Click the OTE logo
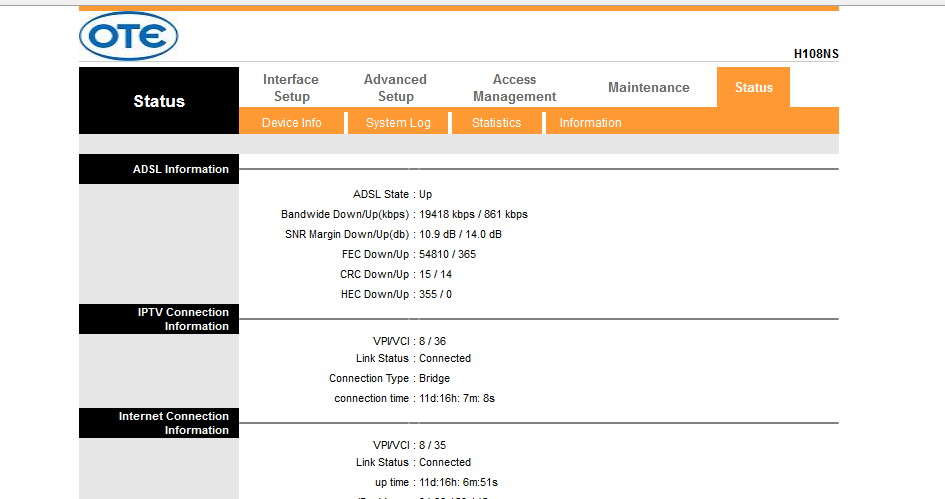Screen dimensions: 945x499 [128, 36]
